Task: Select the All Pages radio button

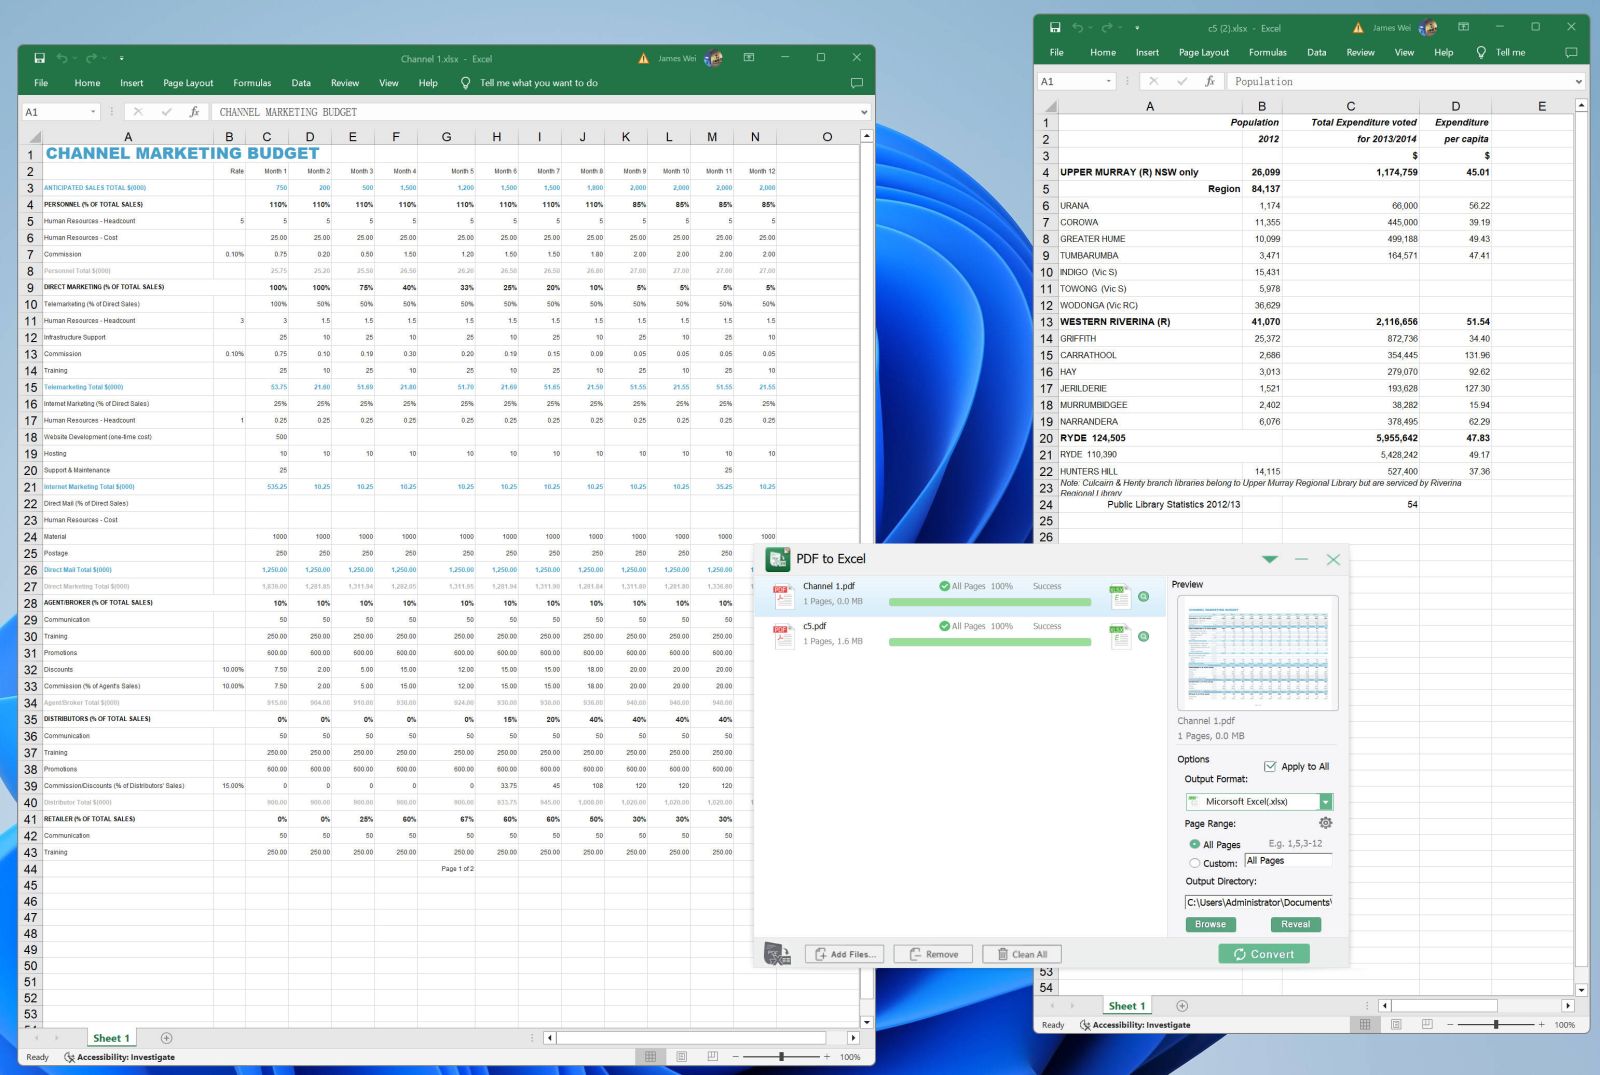Action: 1194,845
